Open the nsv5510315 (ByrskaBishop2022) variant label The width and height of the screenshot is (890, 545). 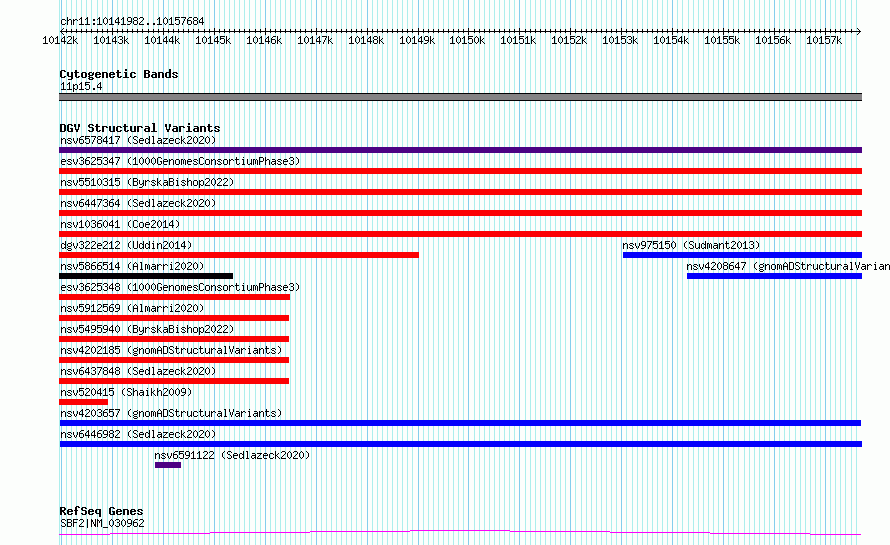(147, 182)
